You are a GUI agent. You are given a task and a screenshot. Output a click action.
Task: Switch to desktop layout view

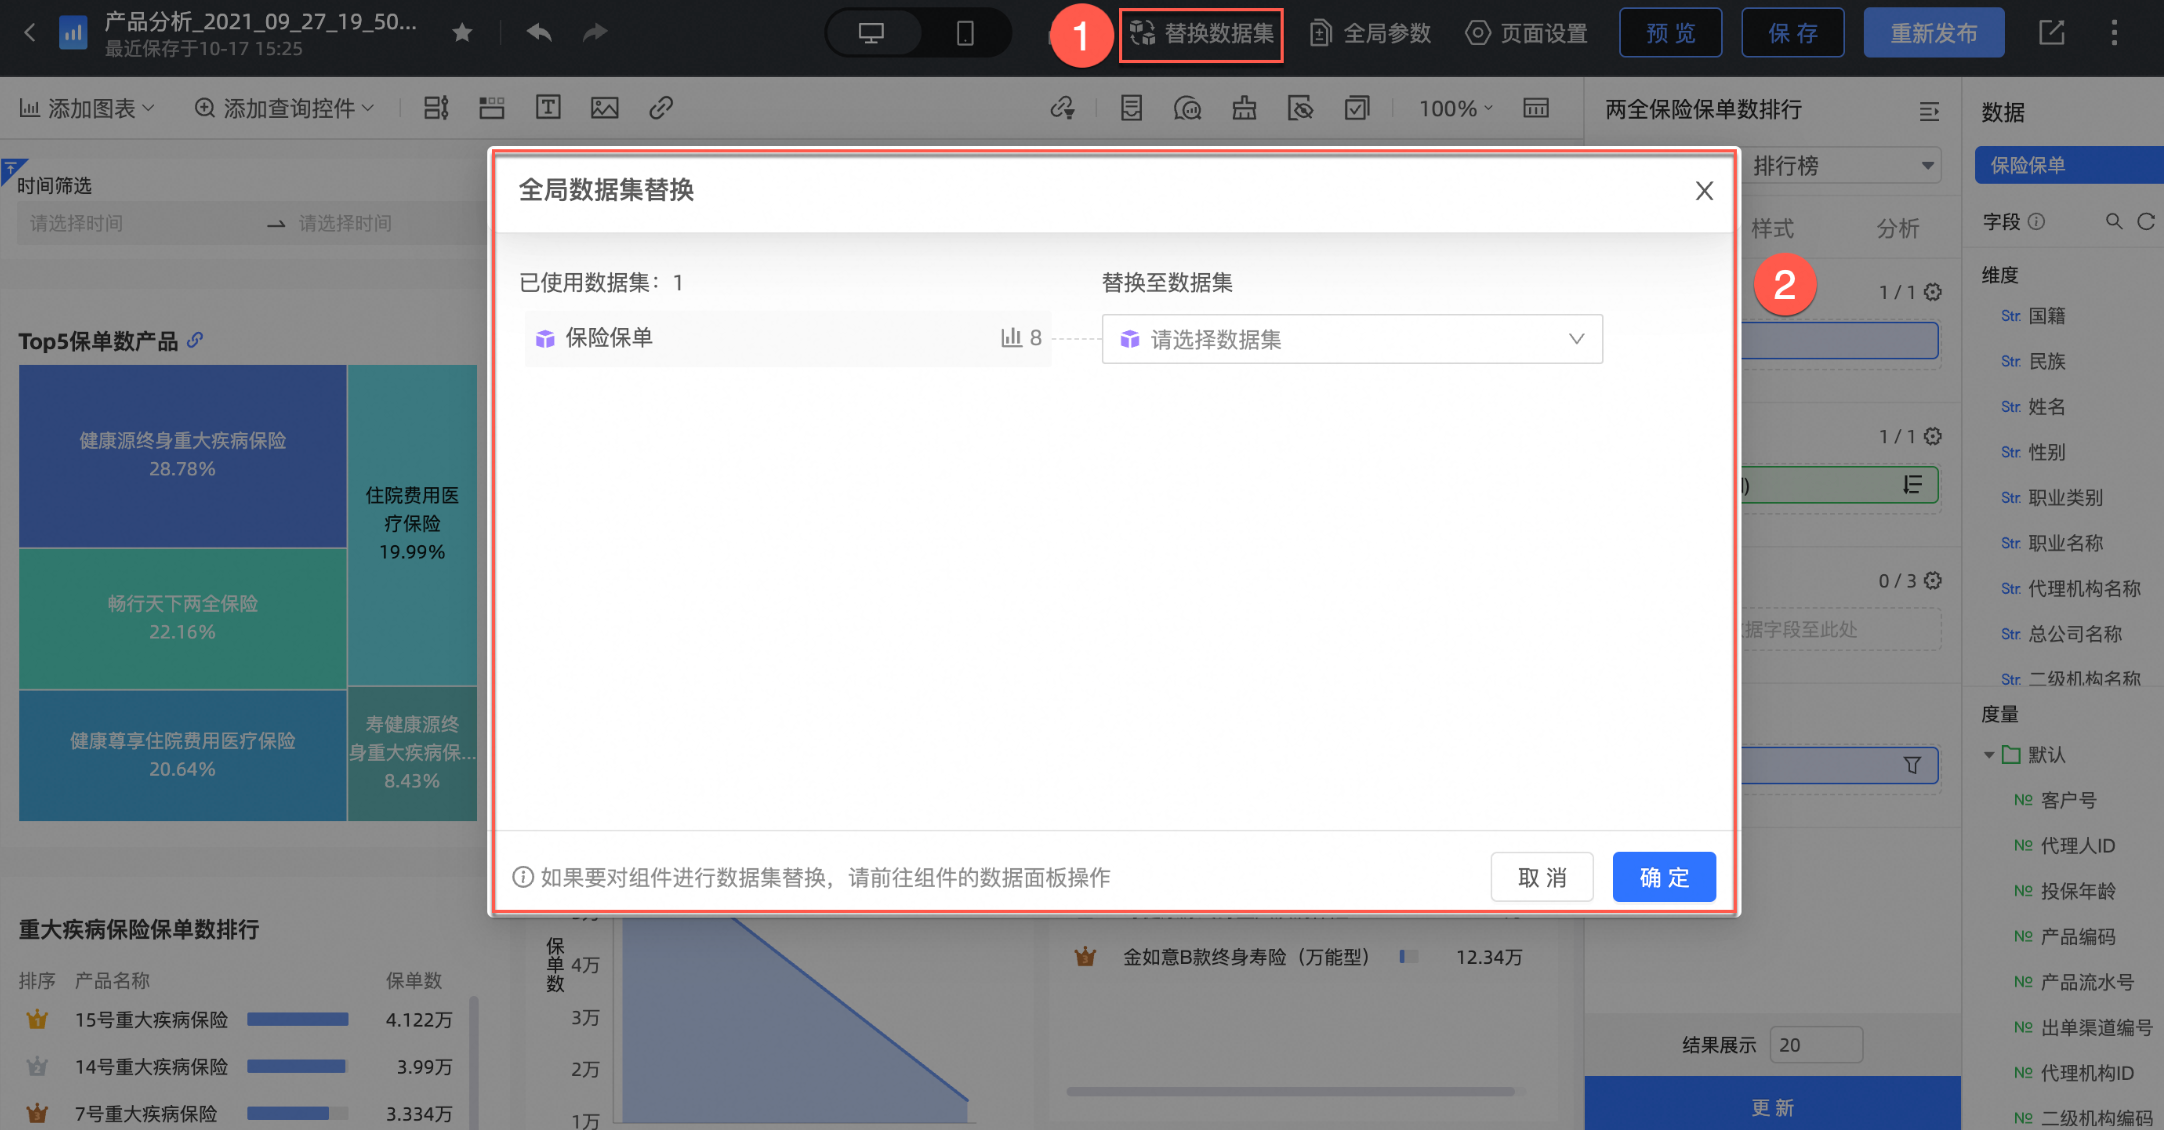(x=871, y=33)
